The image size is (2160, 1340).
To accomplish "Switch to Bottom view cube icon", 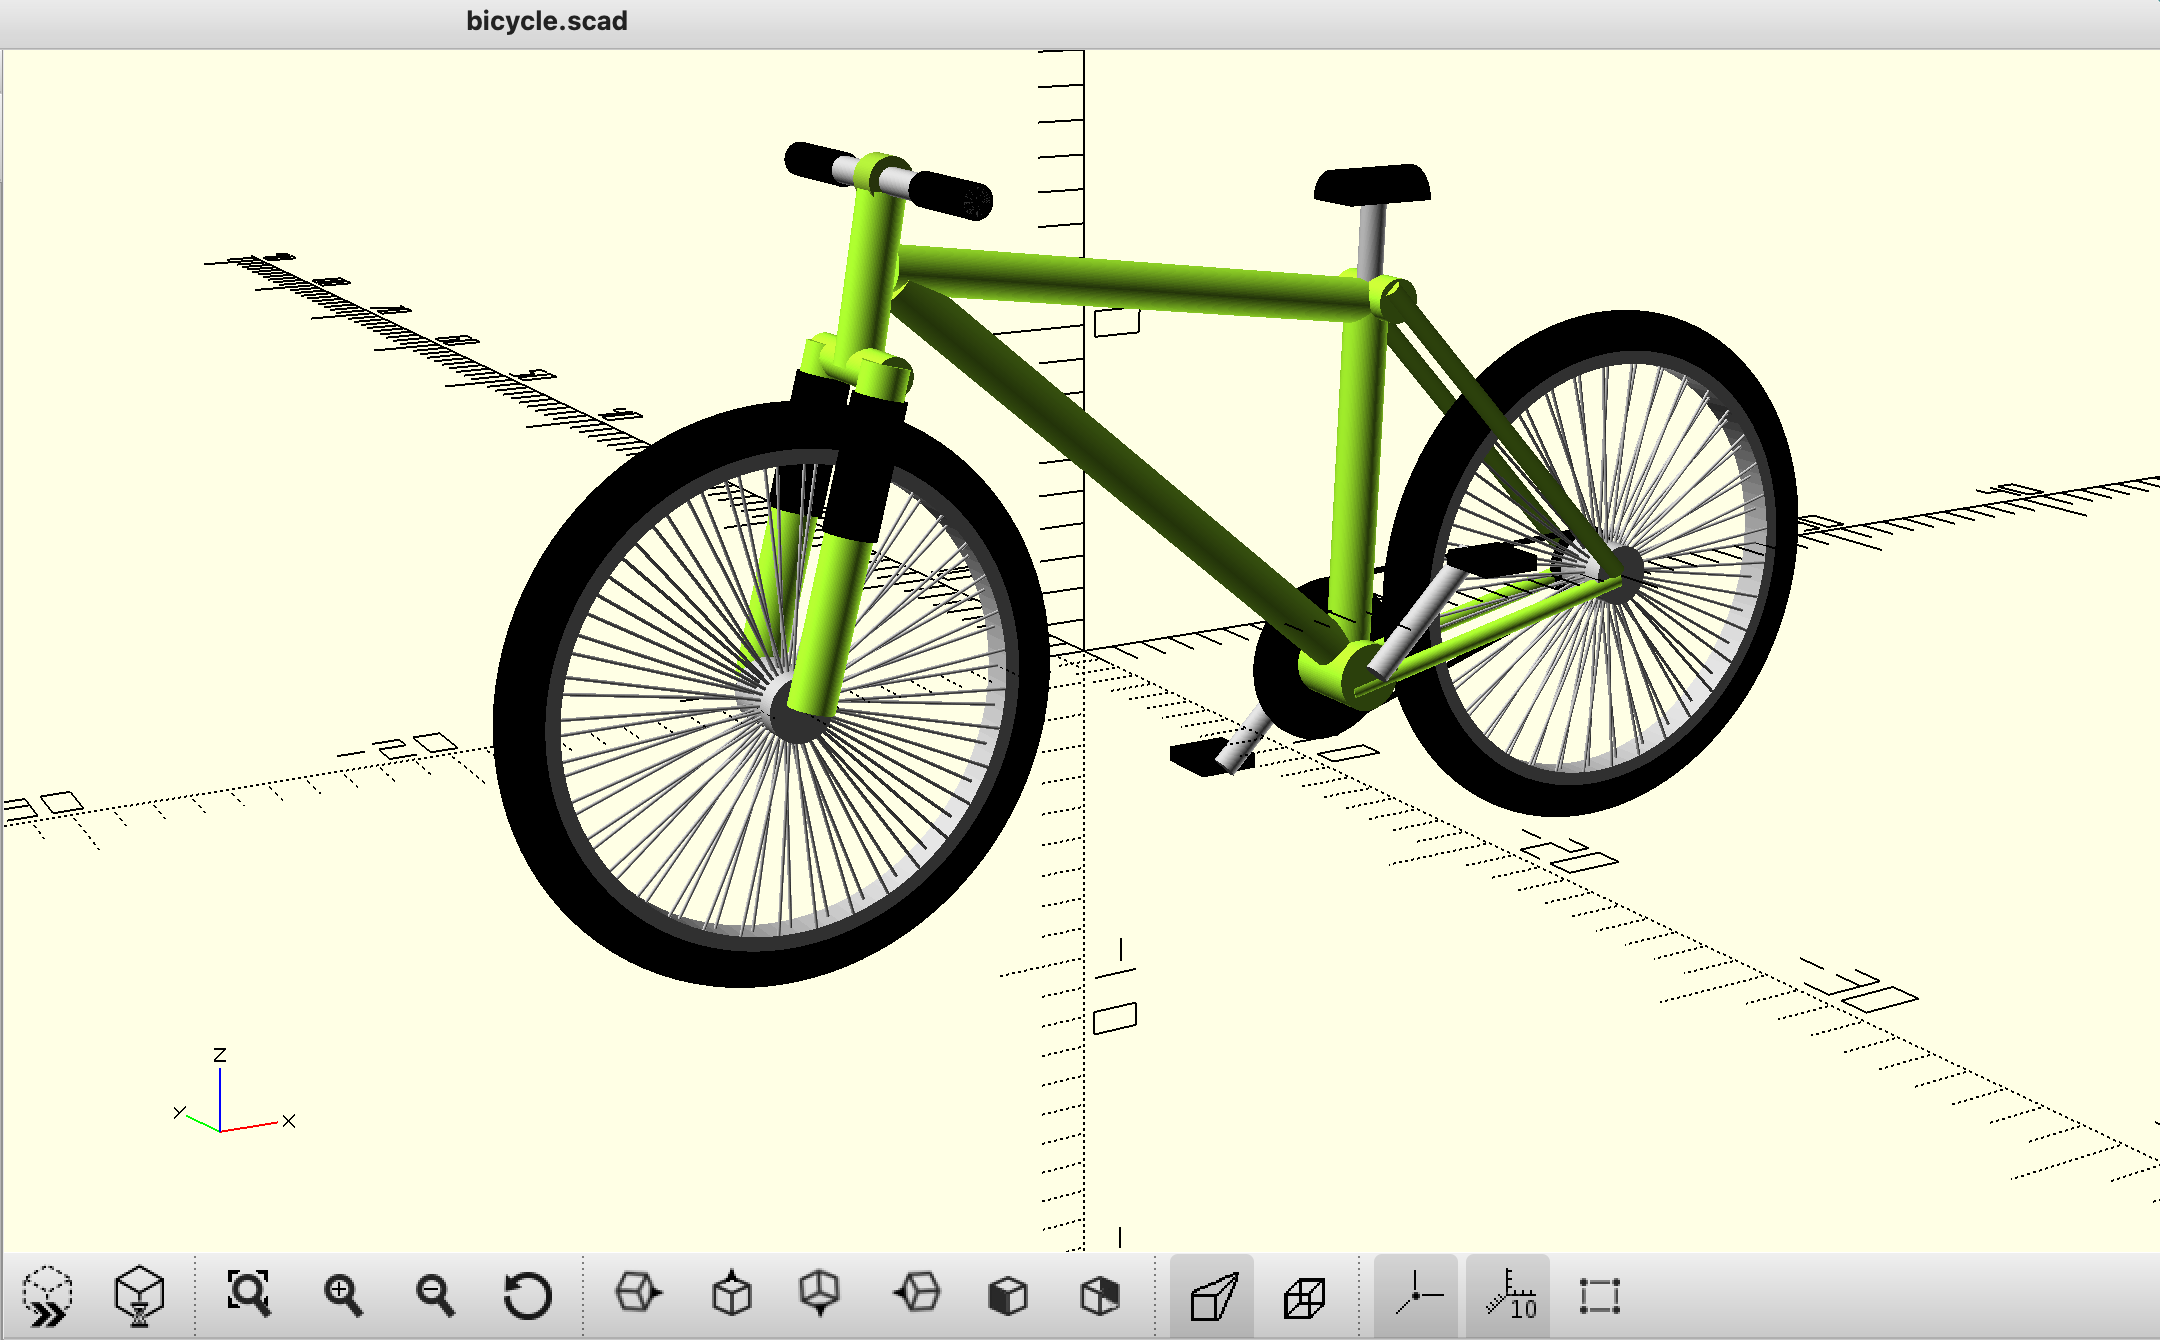I will click(820, 1294).
